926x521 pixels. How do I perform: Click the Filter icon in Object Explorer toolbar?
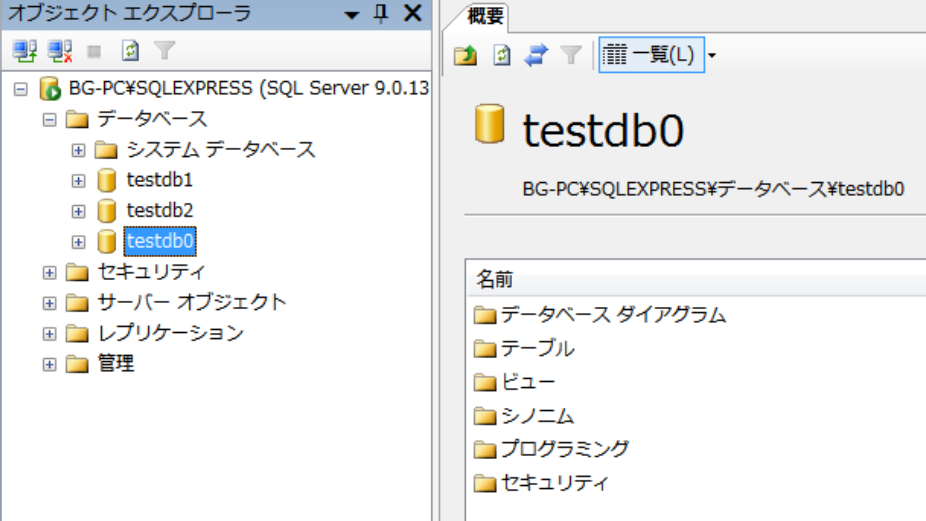(x=165, y=51)
